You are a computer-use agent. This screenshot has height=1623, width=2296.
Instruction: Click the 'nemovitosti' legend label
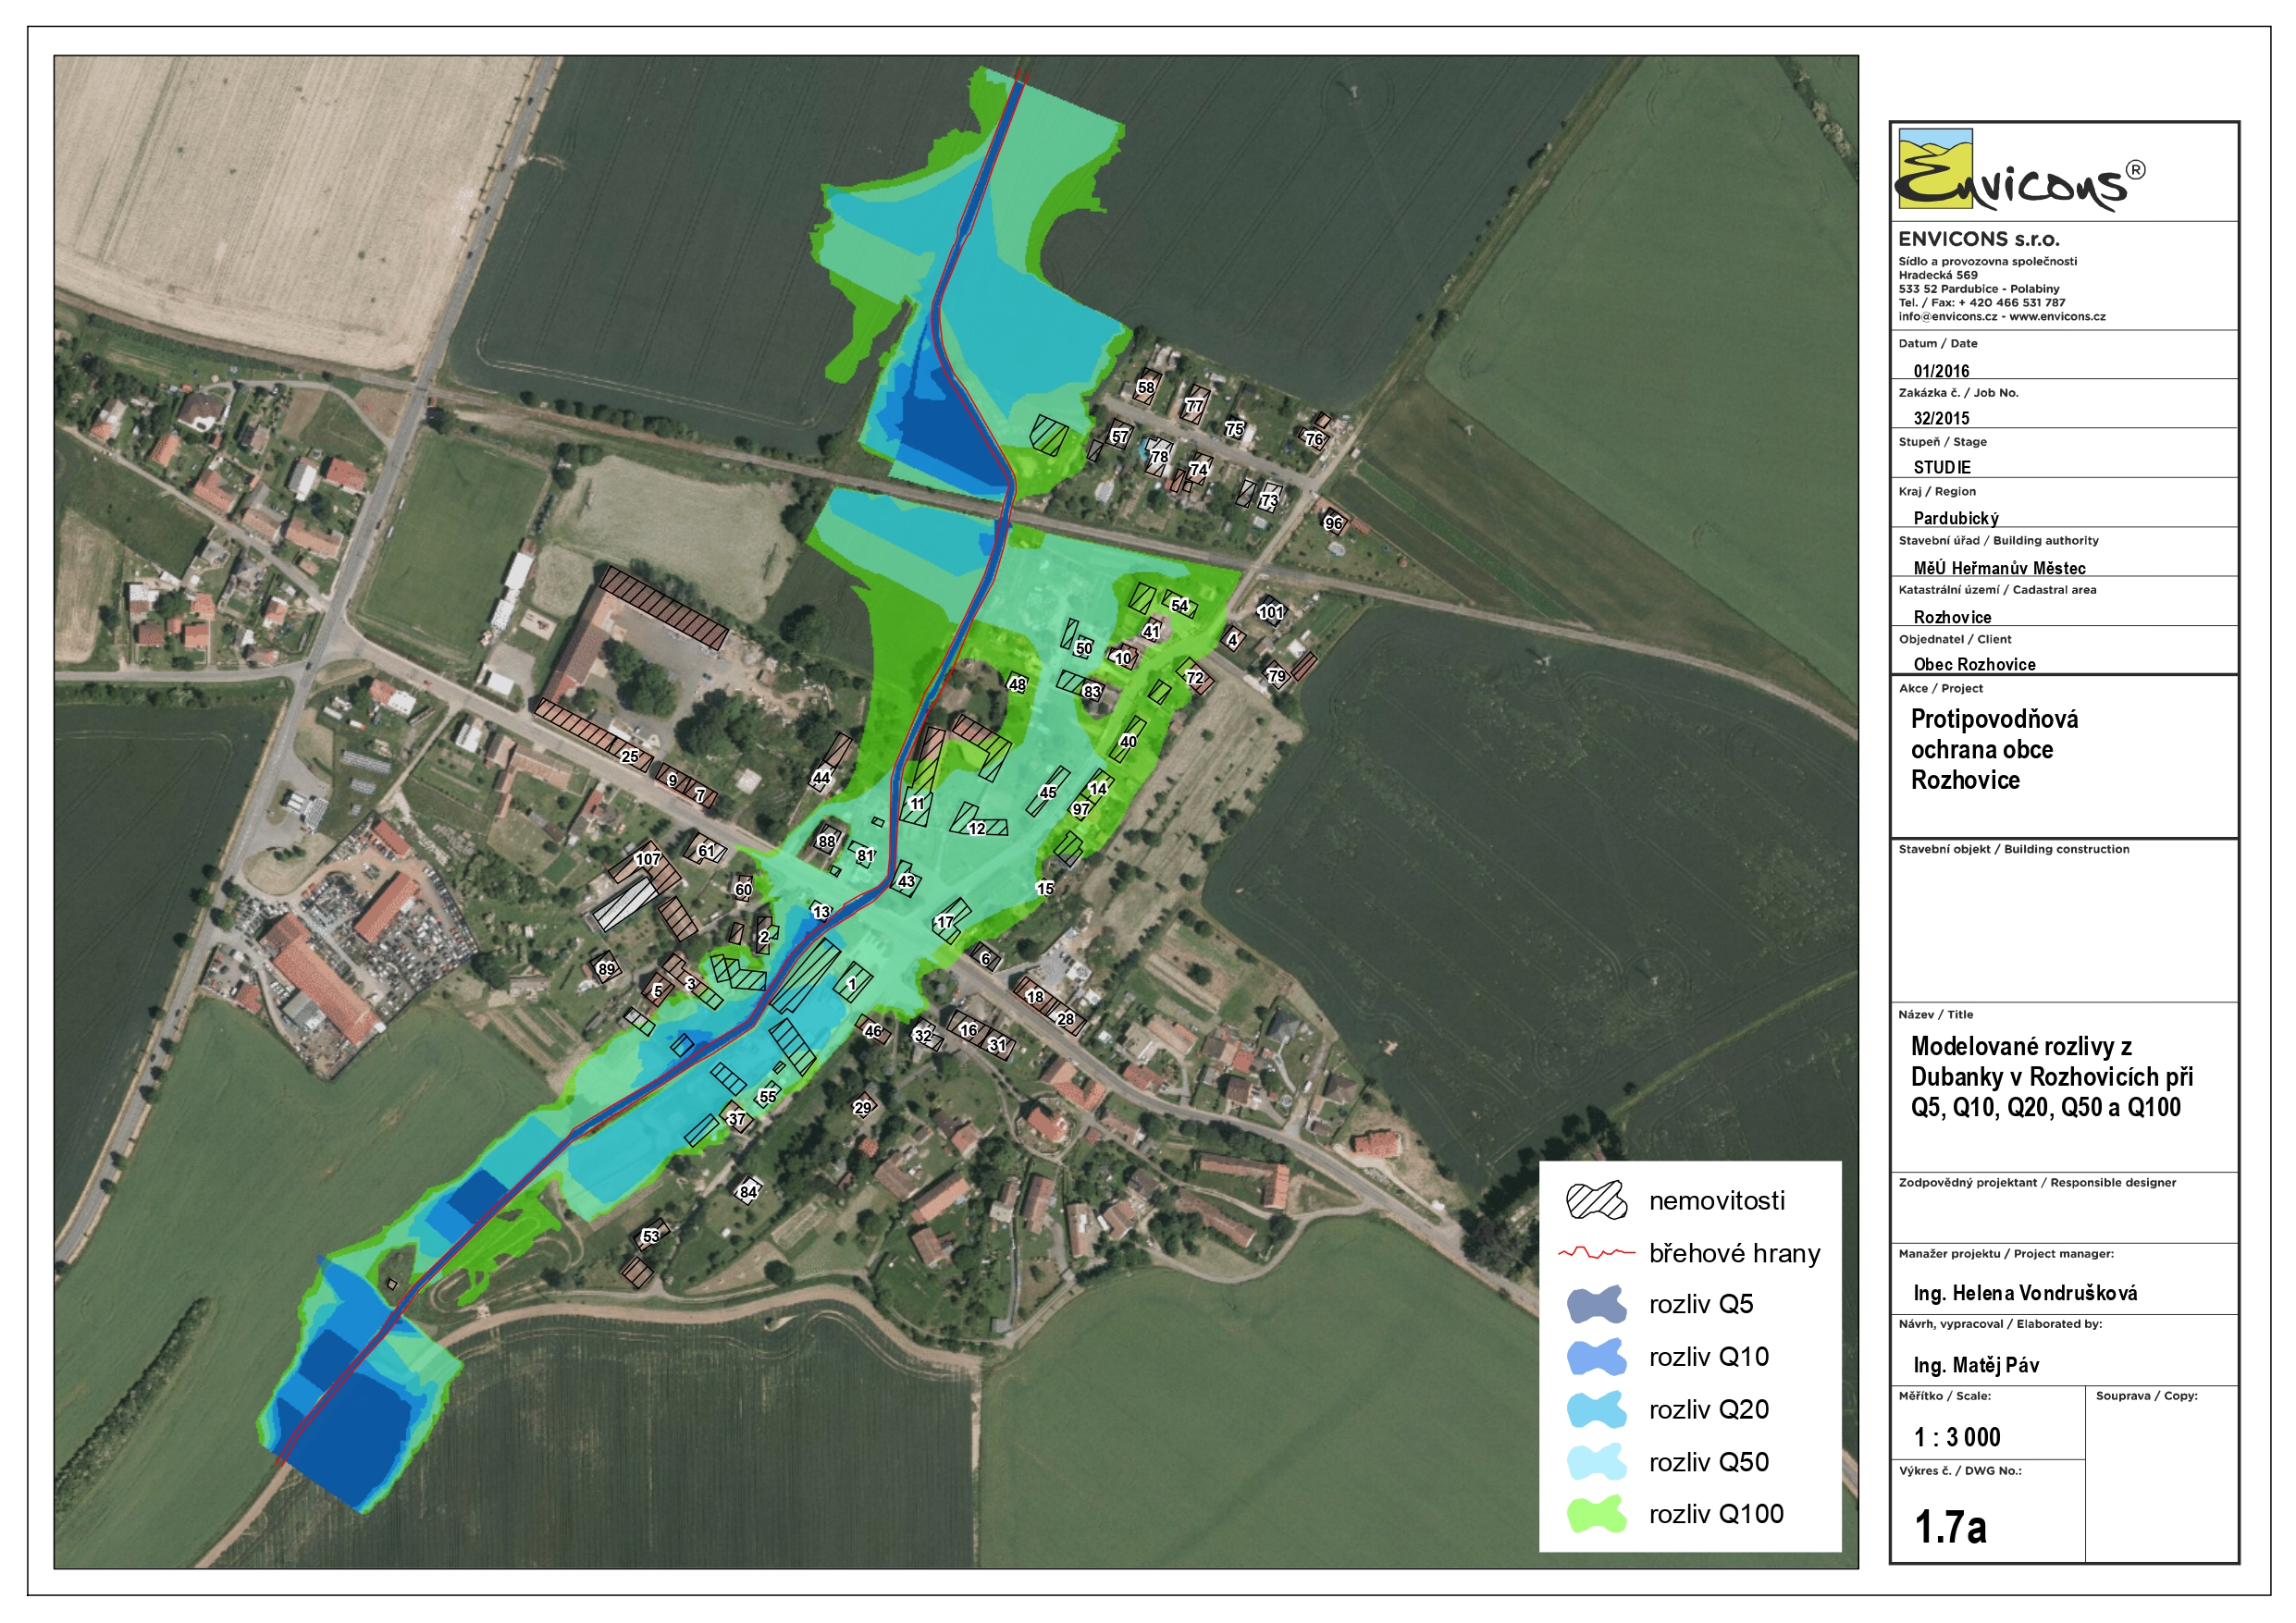(1716, 1201)
